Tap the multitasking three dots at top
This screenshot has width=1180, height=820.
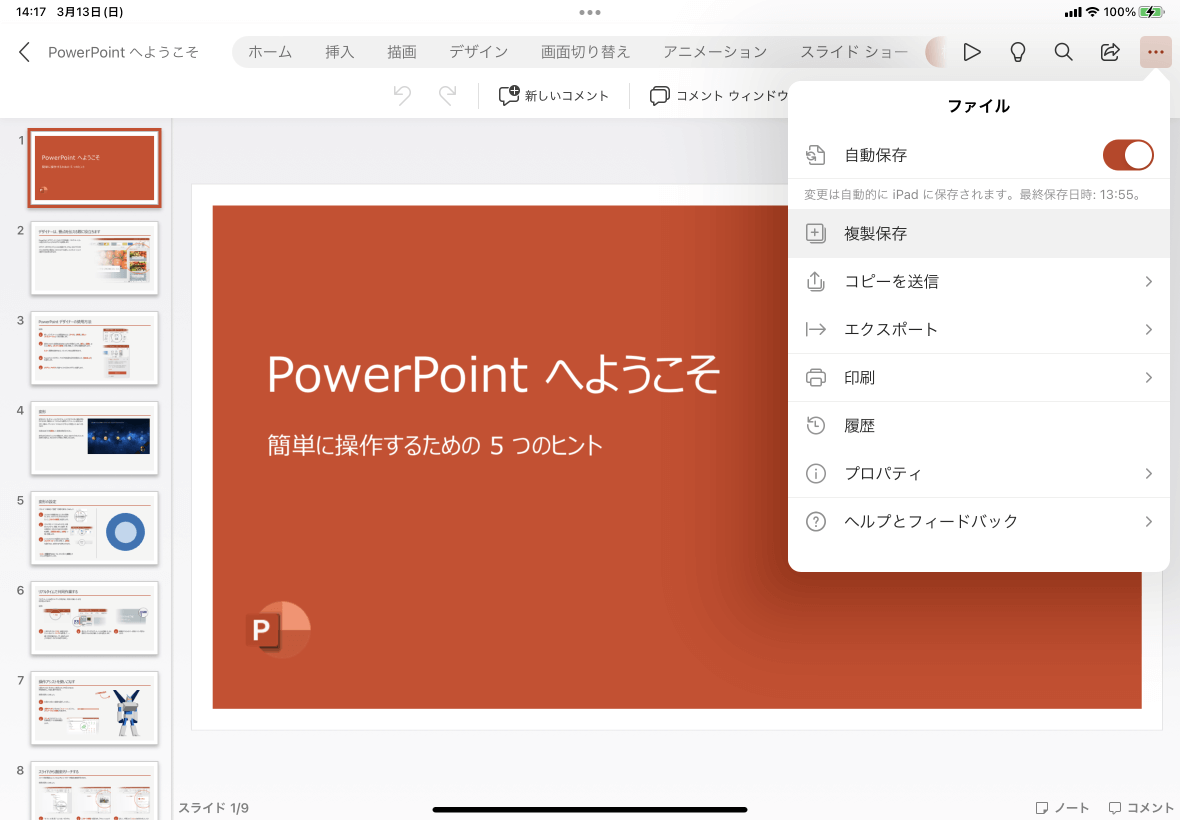(590, 12)
